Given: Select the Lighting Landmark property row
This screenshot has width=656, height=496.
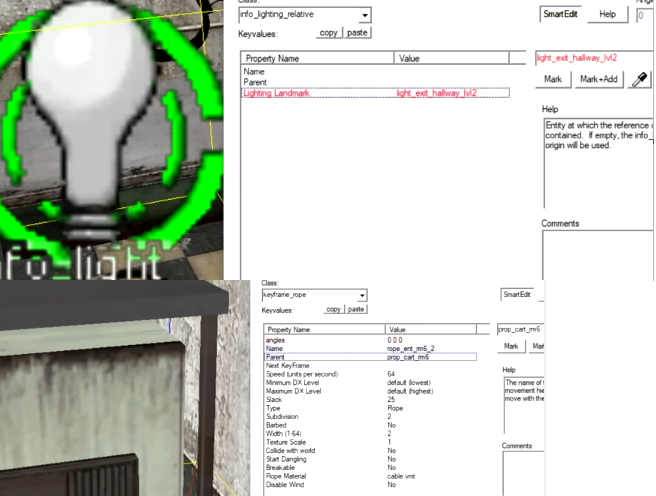Looking at the screenshot, I should (x=376, y=93).
